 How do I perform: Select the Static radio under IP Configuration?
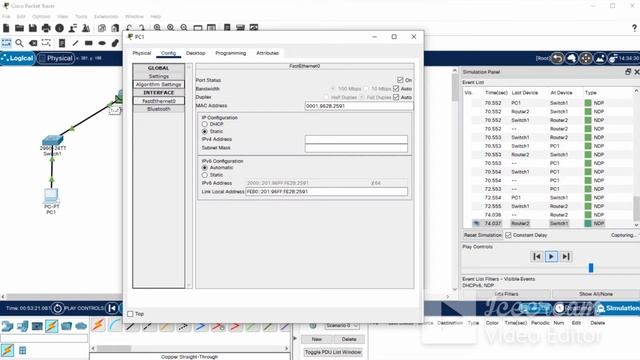point(204,131)
